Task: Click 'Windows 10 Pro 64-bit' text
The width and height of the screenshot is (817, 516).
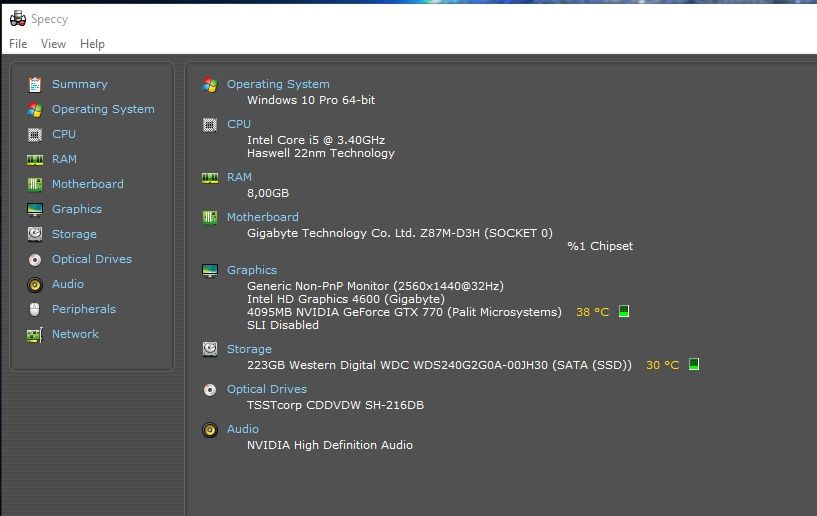Action: coord(311,100)
